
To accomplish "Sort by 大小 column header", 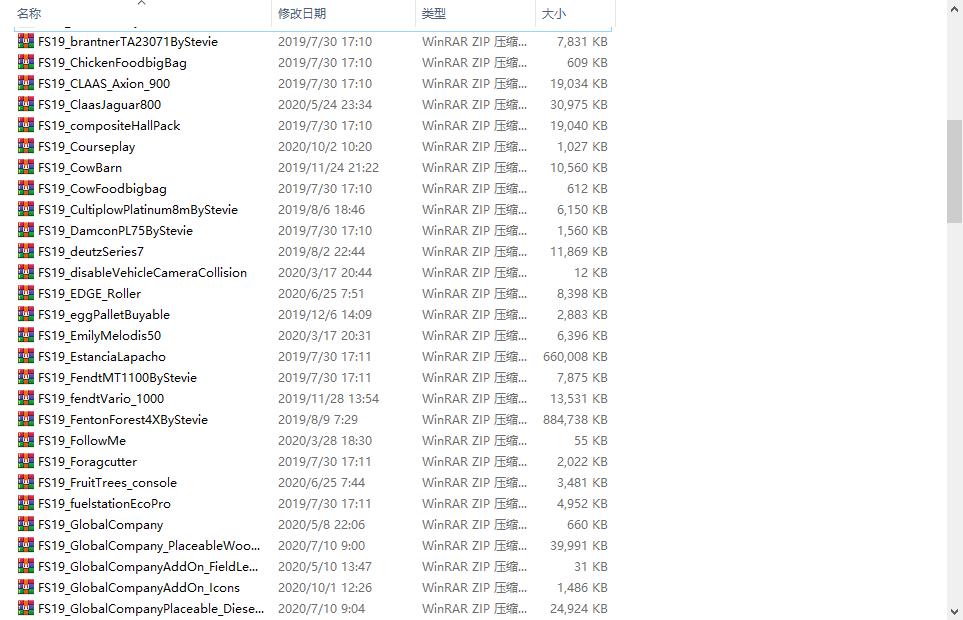I will [553, 14].
